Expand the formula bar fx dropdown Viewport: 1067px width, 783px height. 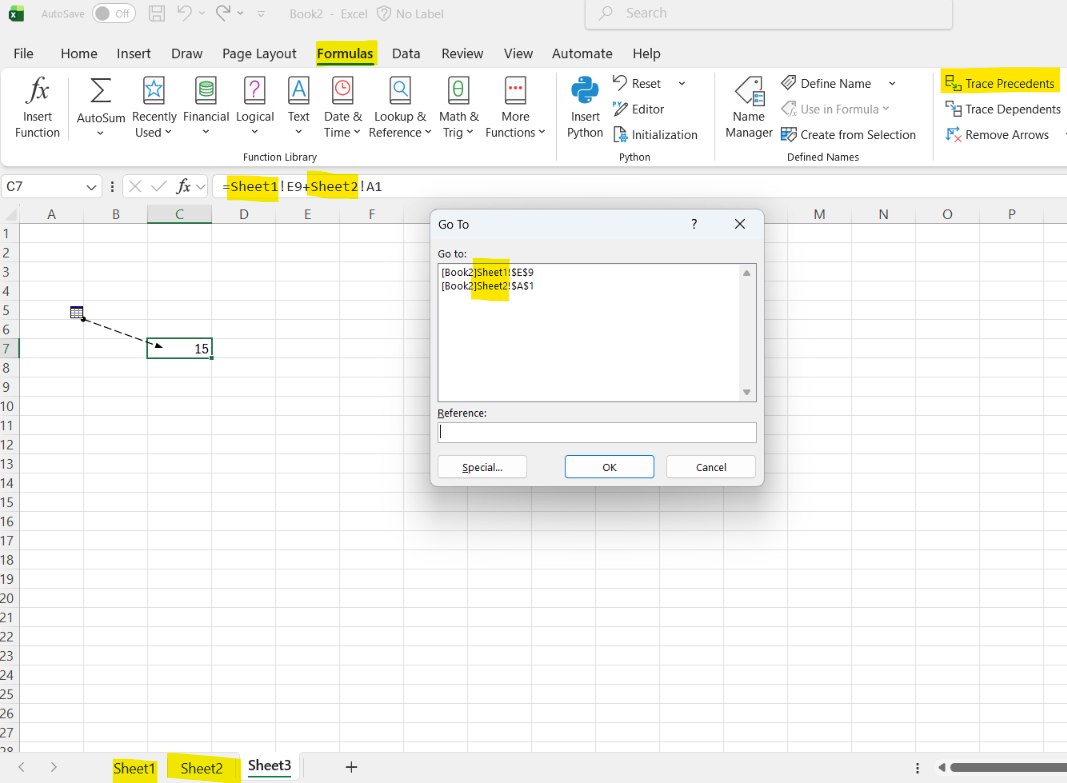[201, 186]
